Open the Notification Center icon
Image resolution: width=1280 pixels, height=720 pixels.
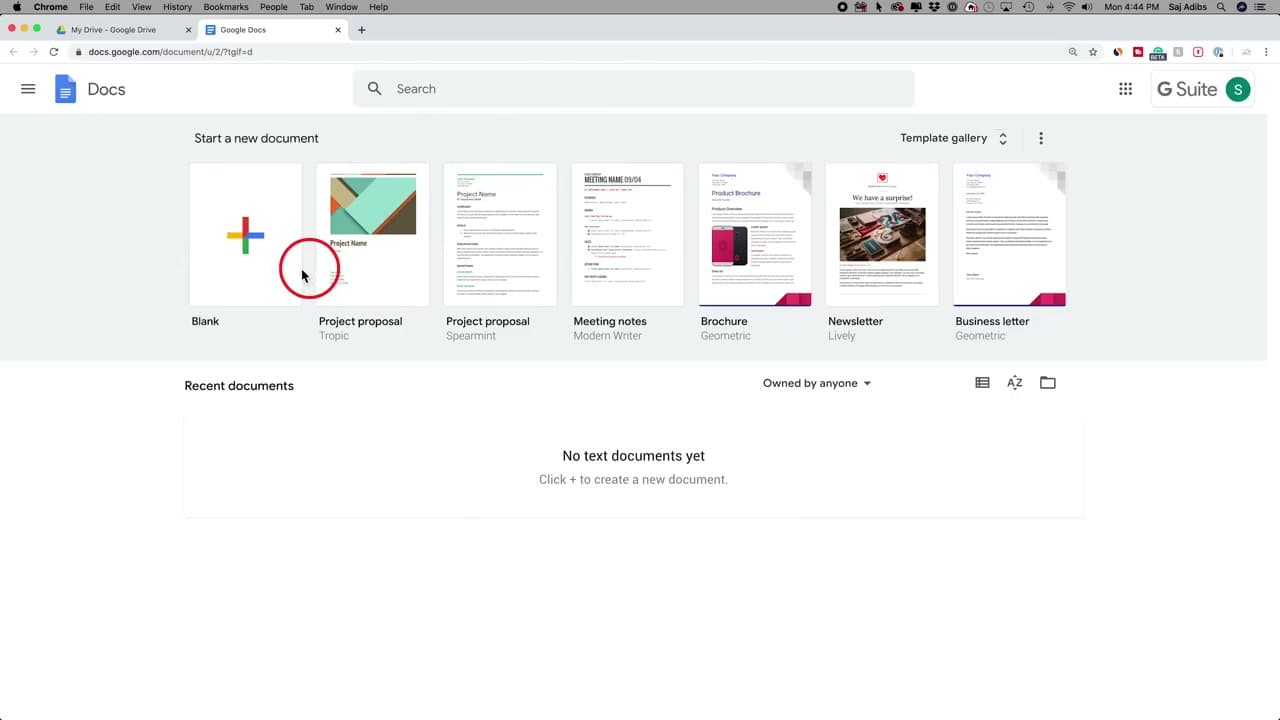1259,7
